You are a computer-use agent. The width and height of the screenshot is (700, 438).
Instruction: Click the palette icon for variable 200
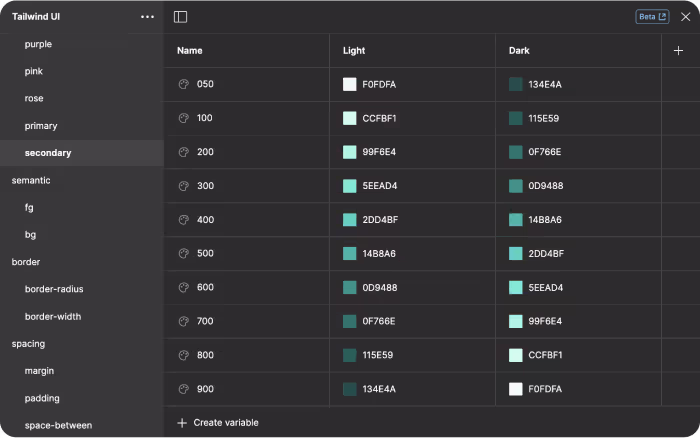[x=183, y=152]
